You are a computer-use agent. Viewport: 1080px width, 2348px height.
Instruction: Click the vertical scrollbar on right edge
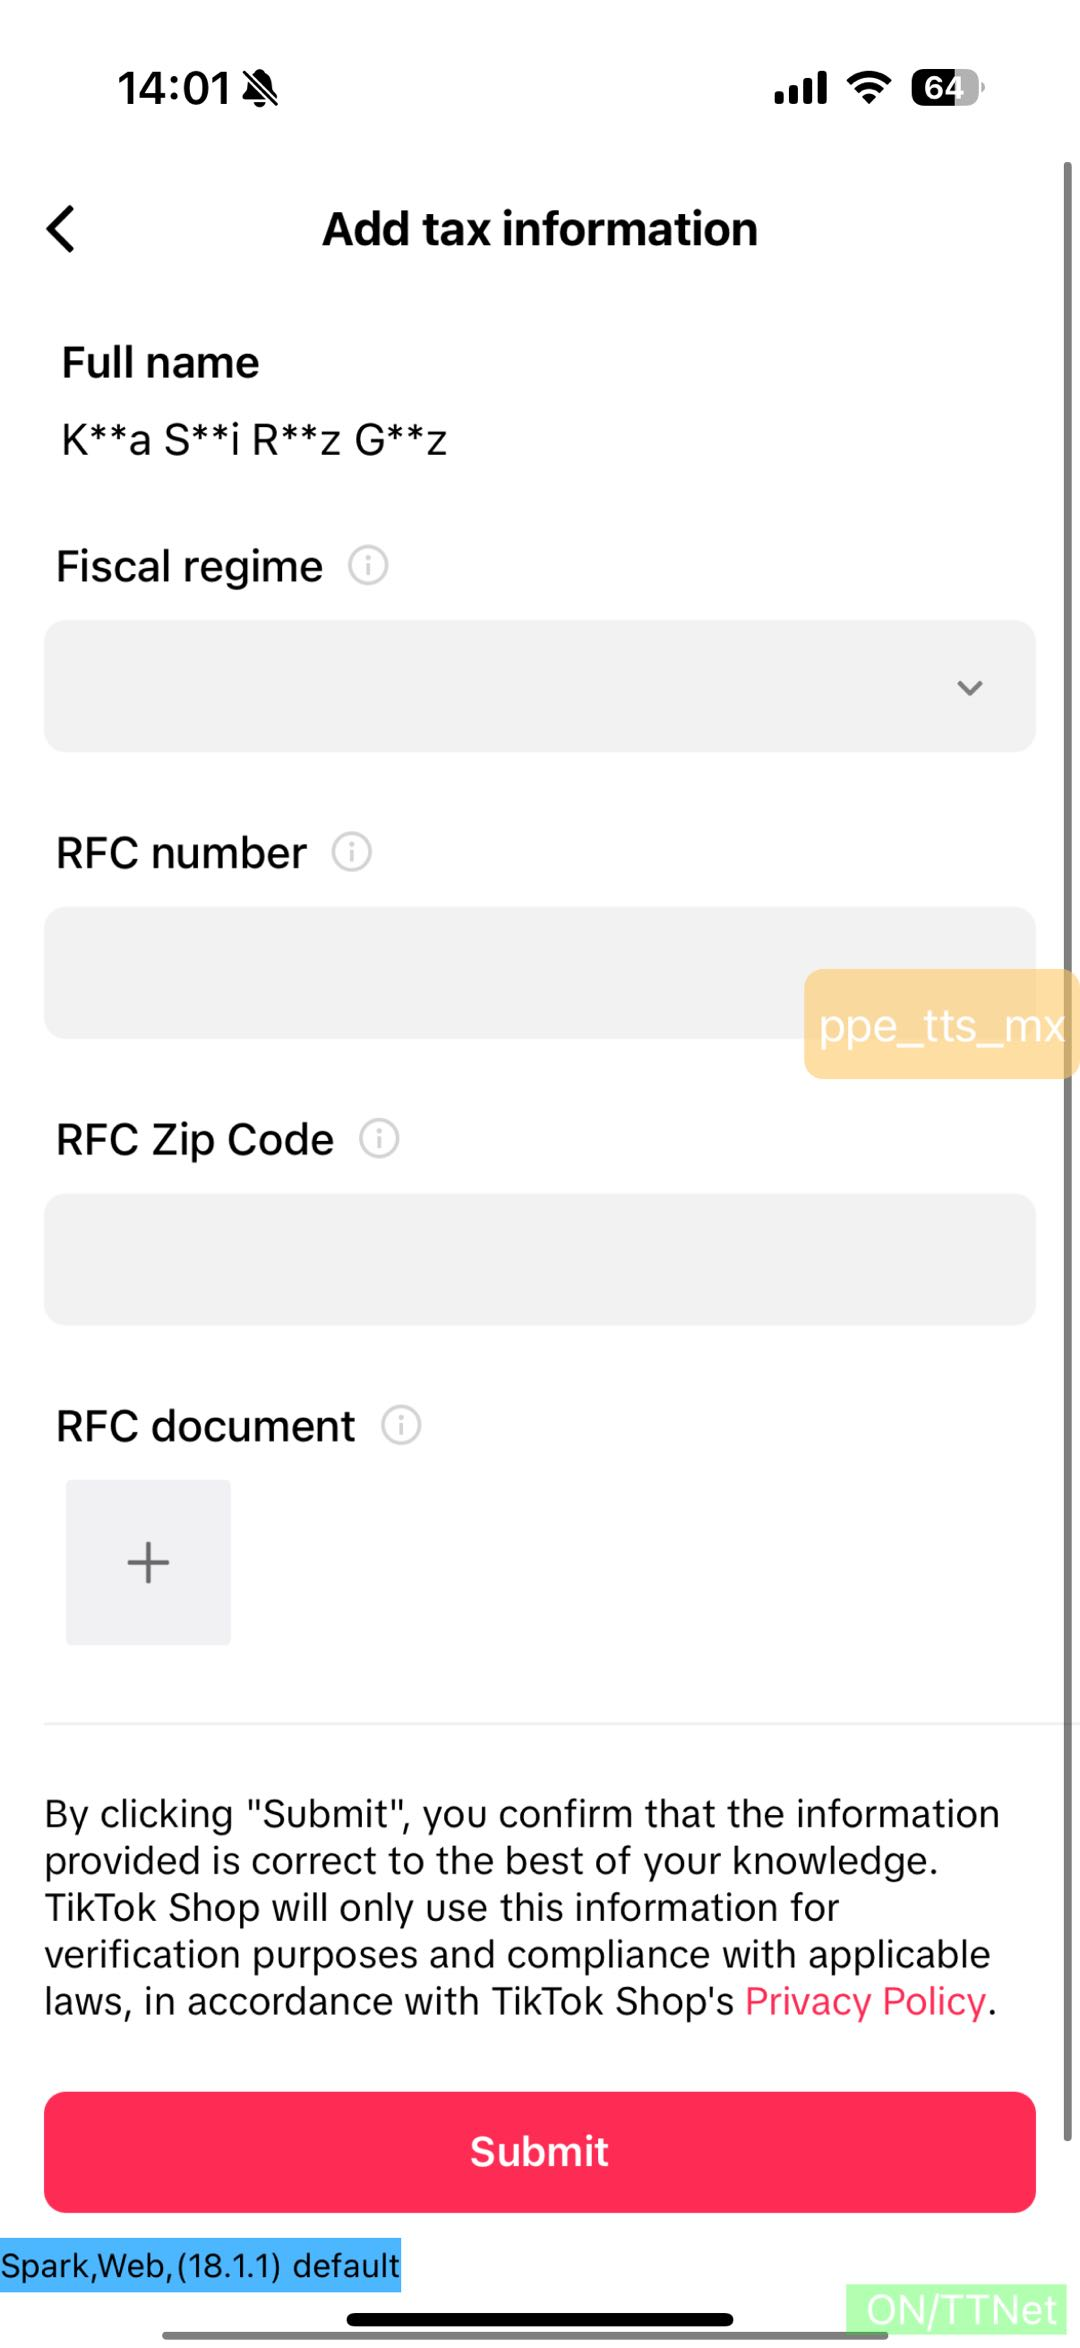tap(1068, 1150)
